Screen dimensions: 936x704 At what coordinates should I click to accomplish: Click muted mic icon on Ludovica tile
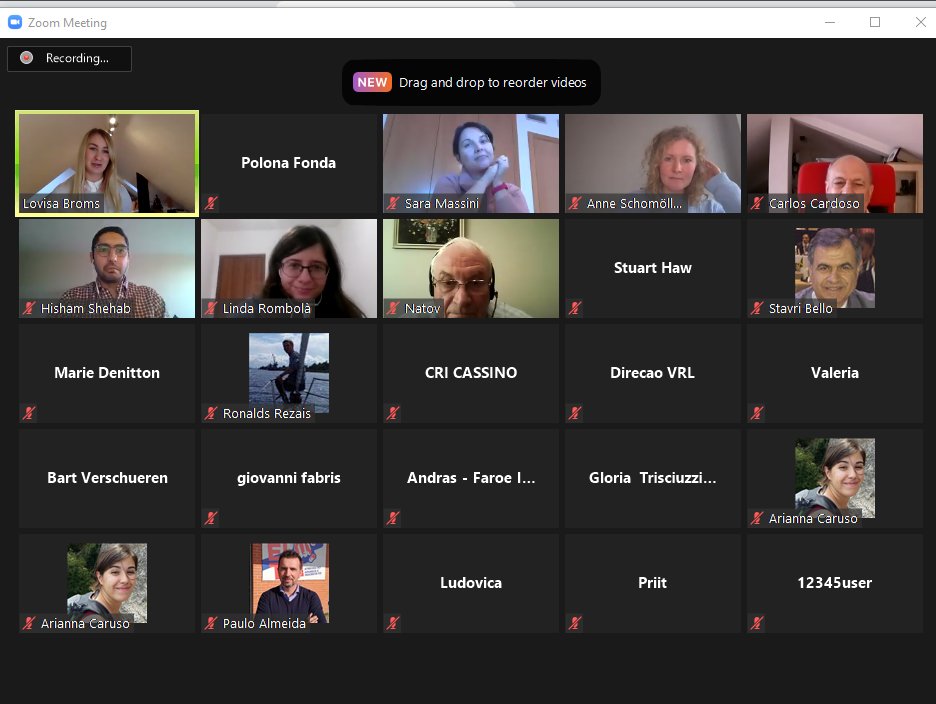click(393, 623)
